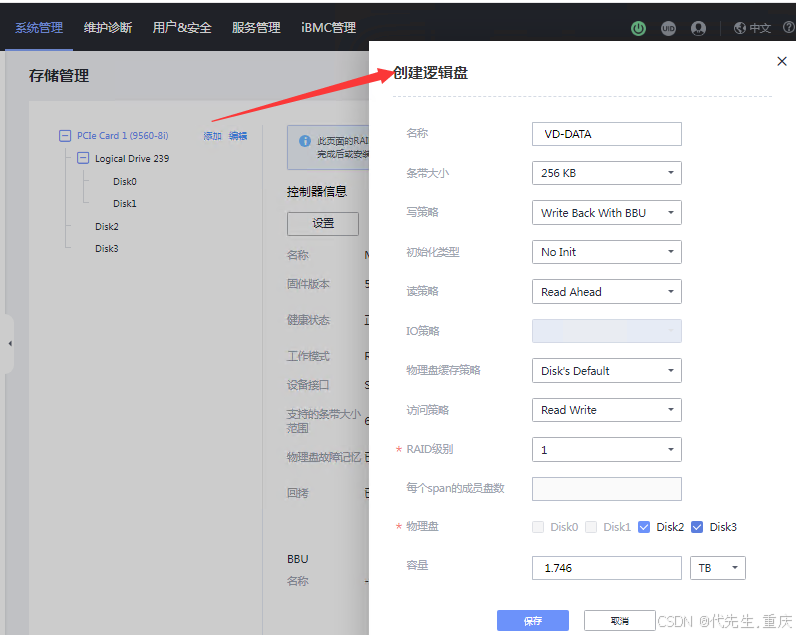Screen dimensions: 796x635
Task: Click the 容量 1.746 input field
Action: pos(607,568)
